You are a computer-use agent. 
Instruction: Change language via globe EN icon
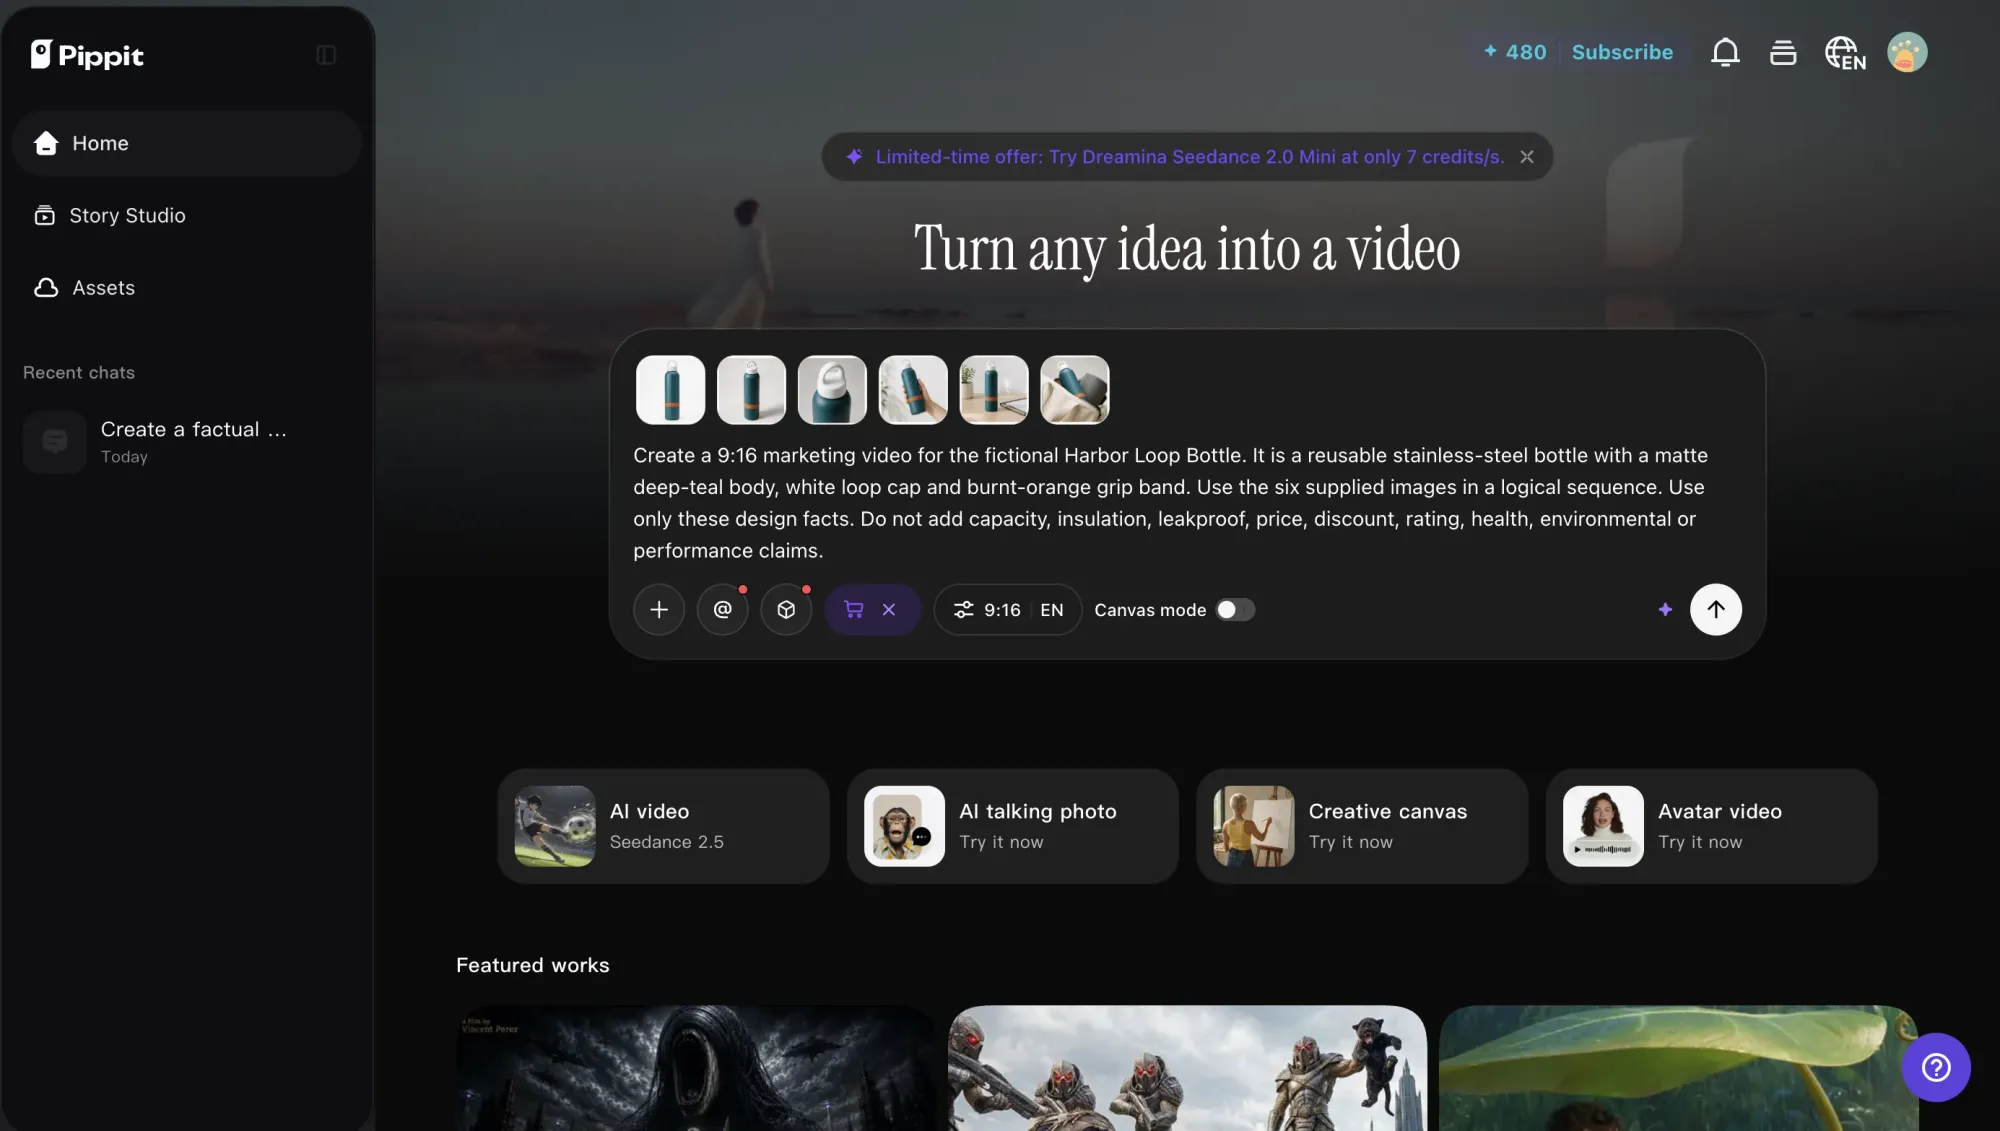click(1845, 53)
